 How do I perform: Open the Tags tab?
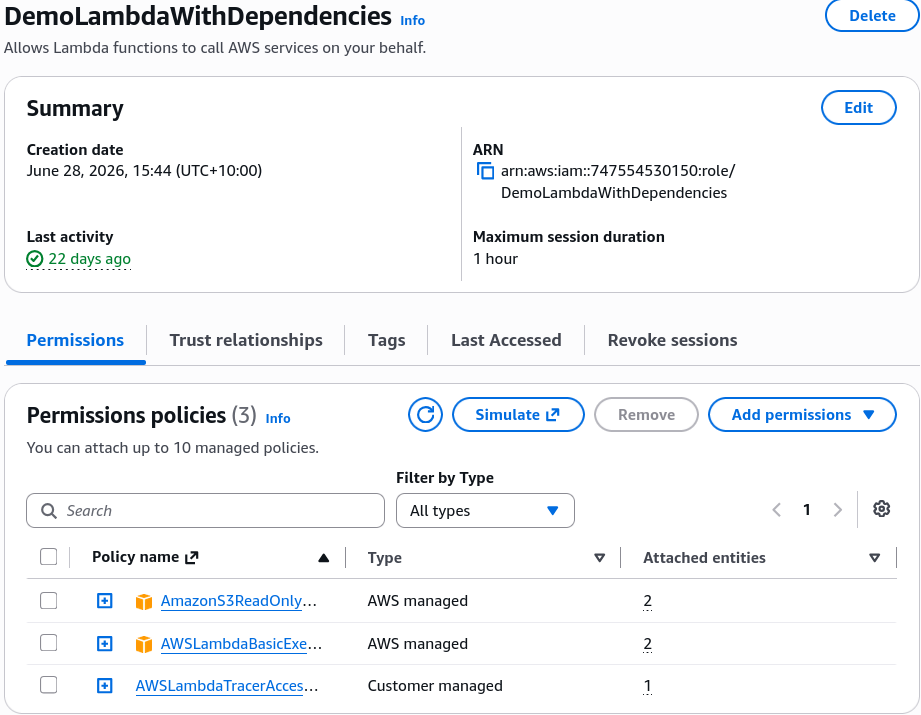pos(386,340)
